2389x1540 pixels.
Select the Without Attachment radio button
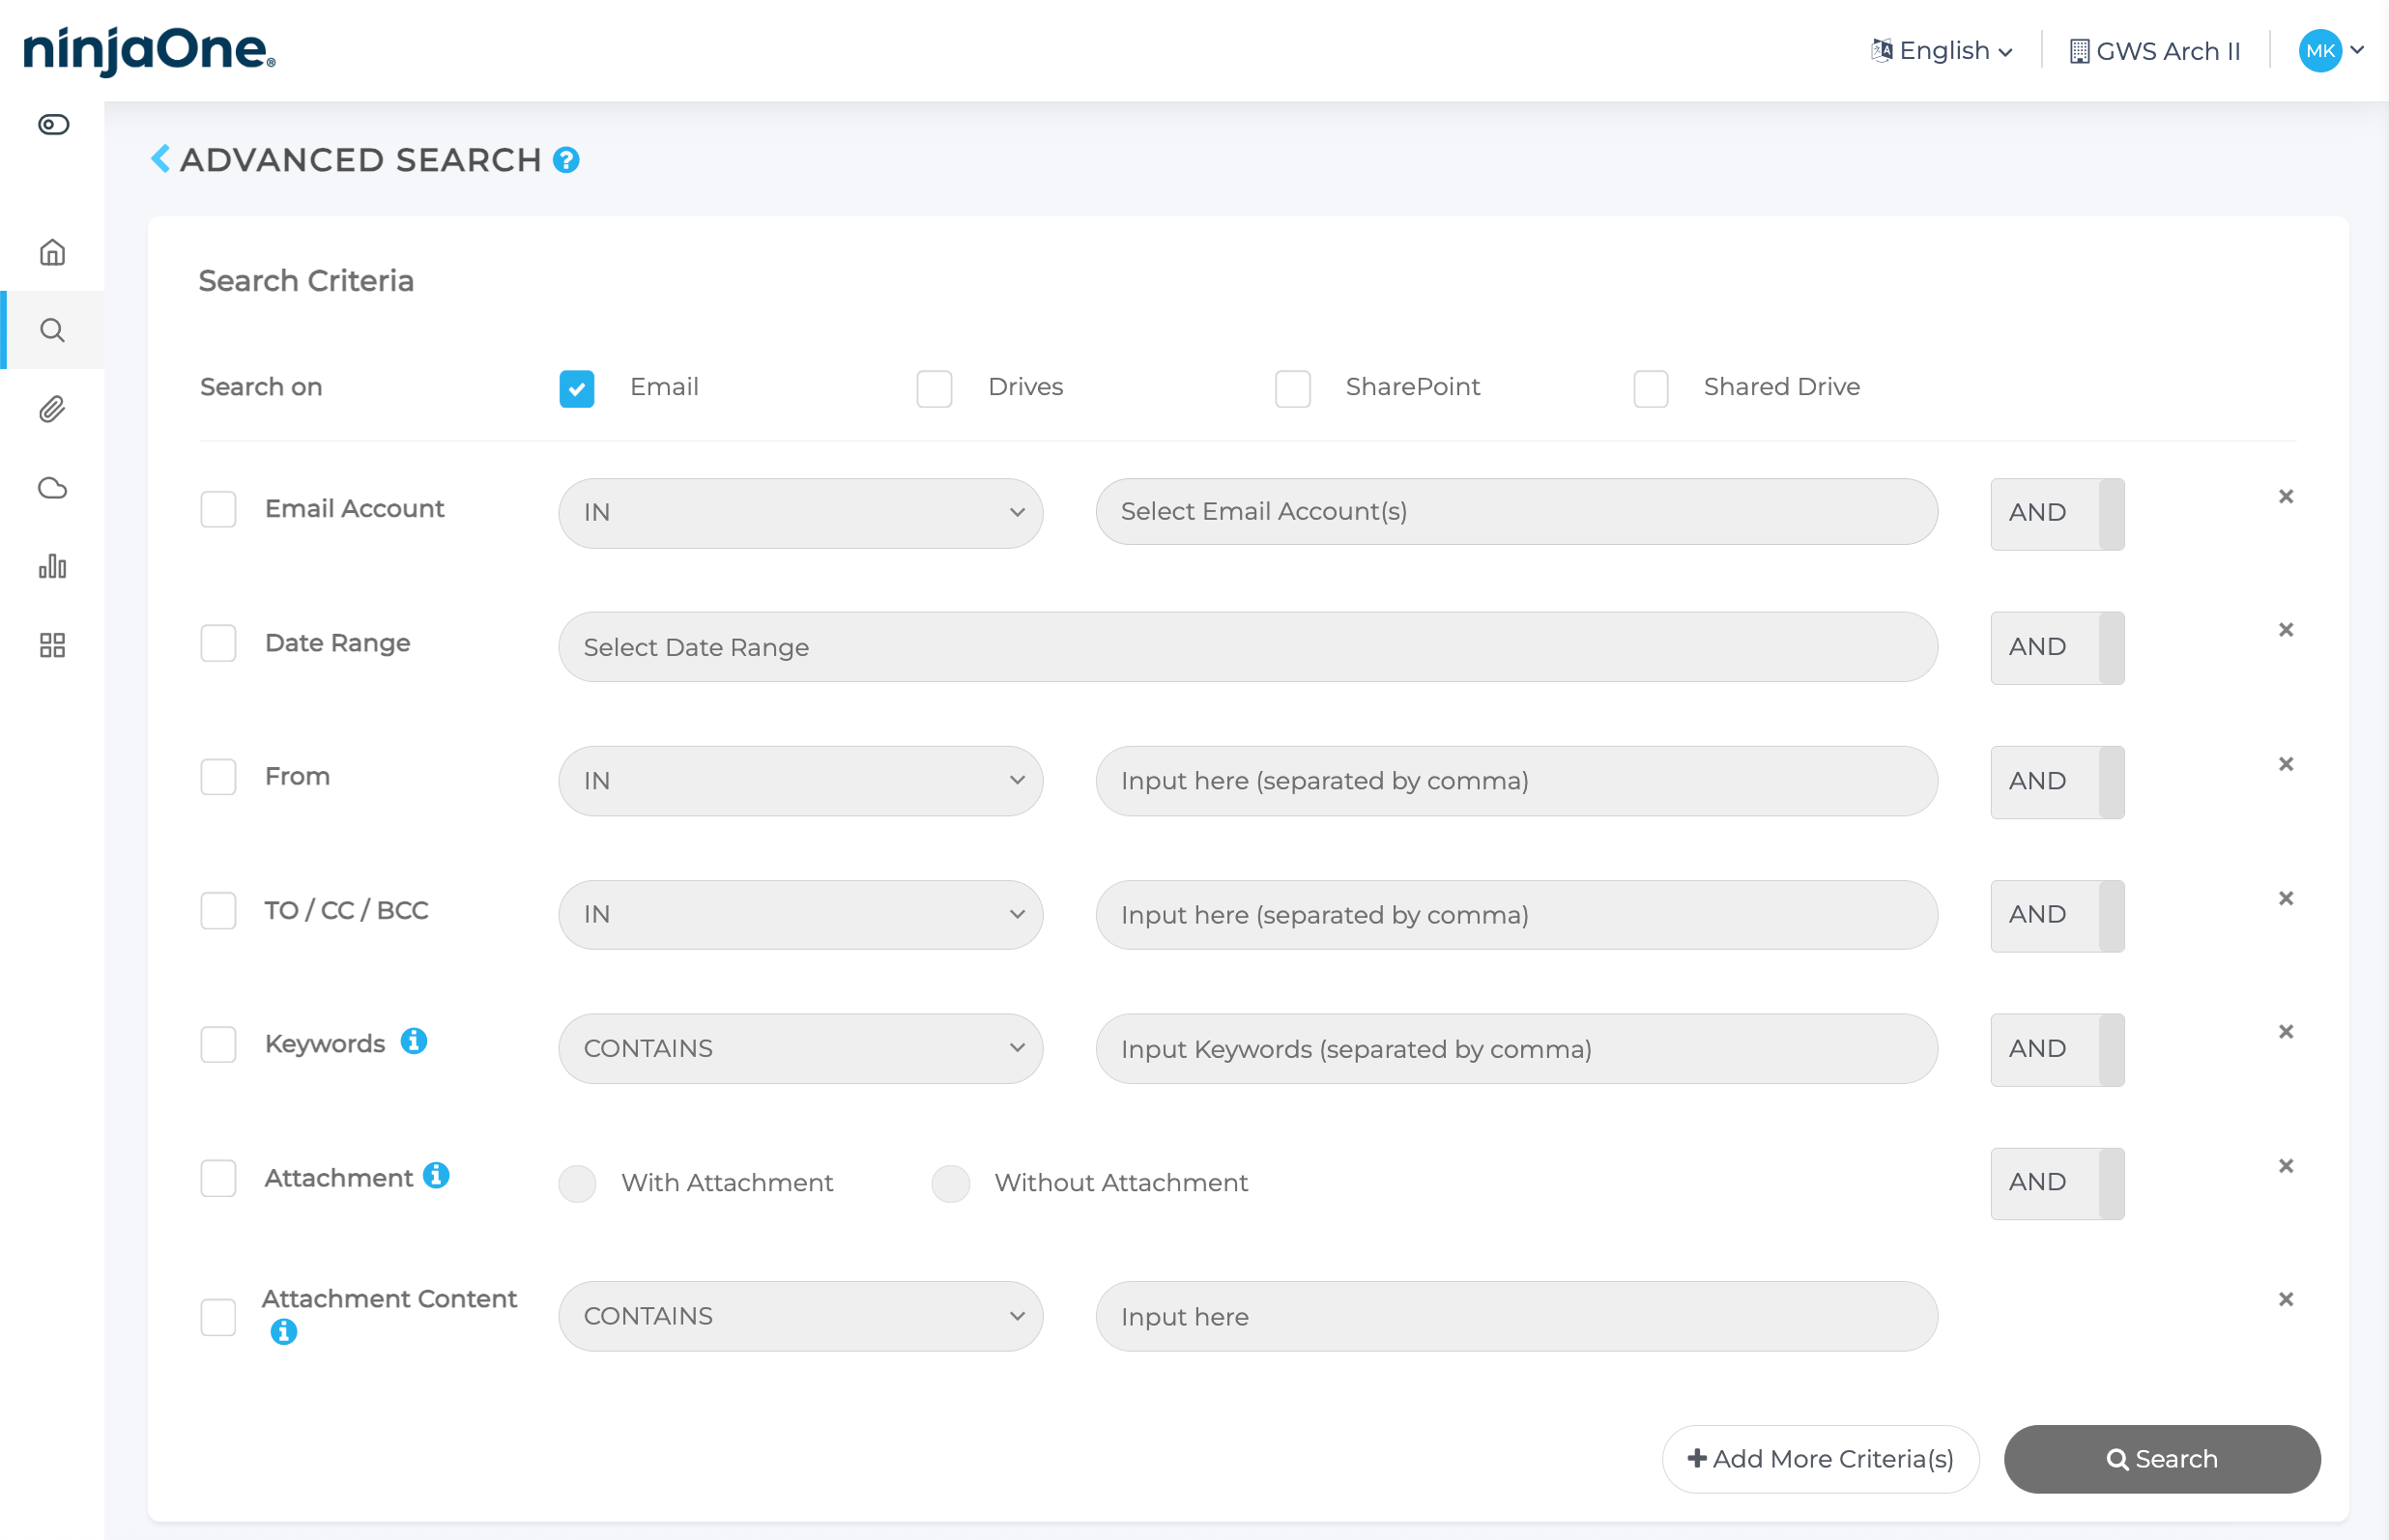(951, 1183)
